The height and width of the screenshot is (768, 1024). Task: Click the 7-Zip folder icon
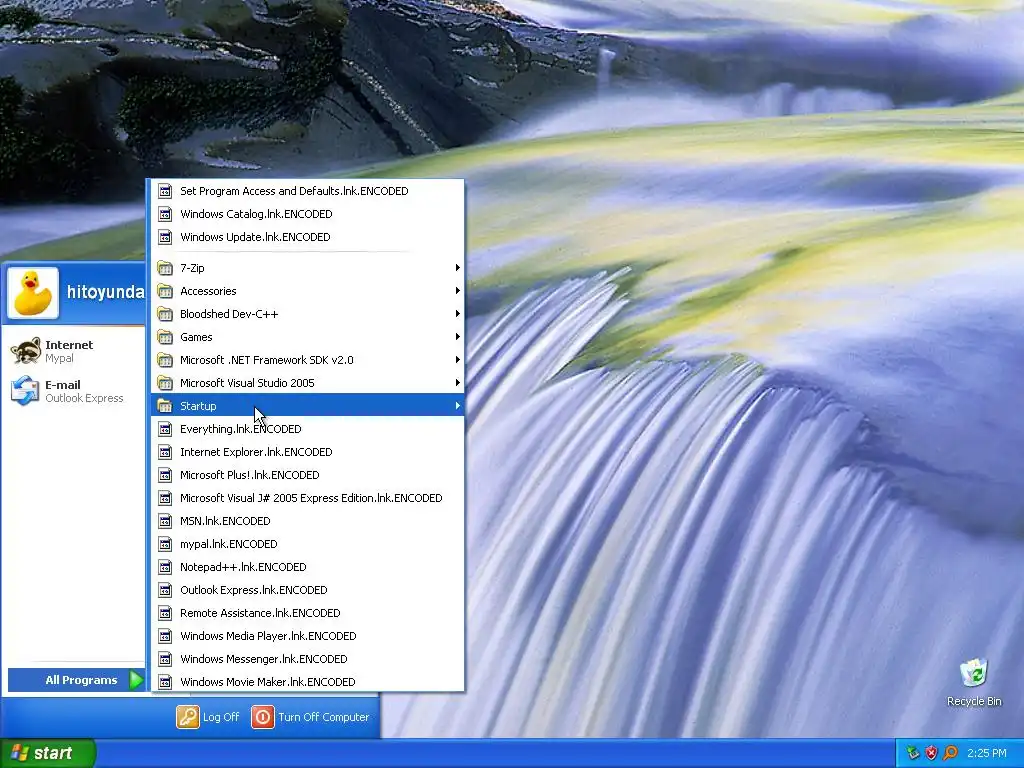(x=165, y=268)
